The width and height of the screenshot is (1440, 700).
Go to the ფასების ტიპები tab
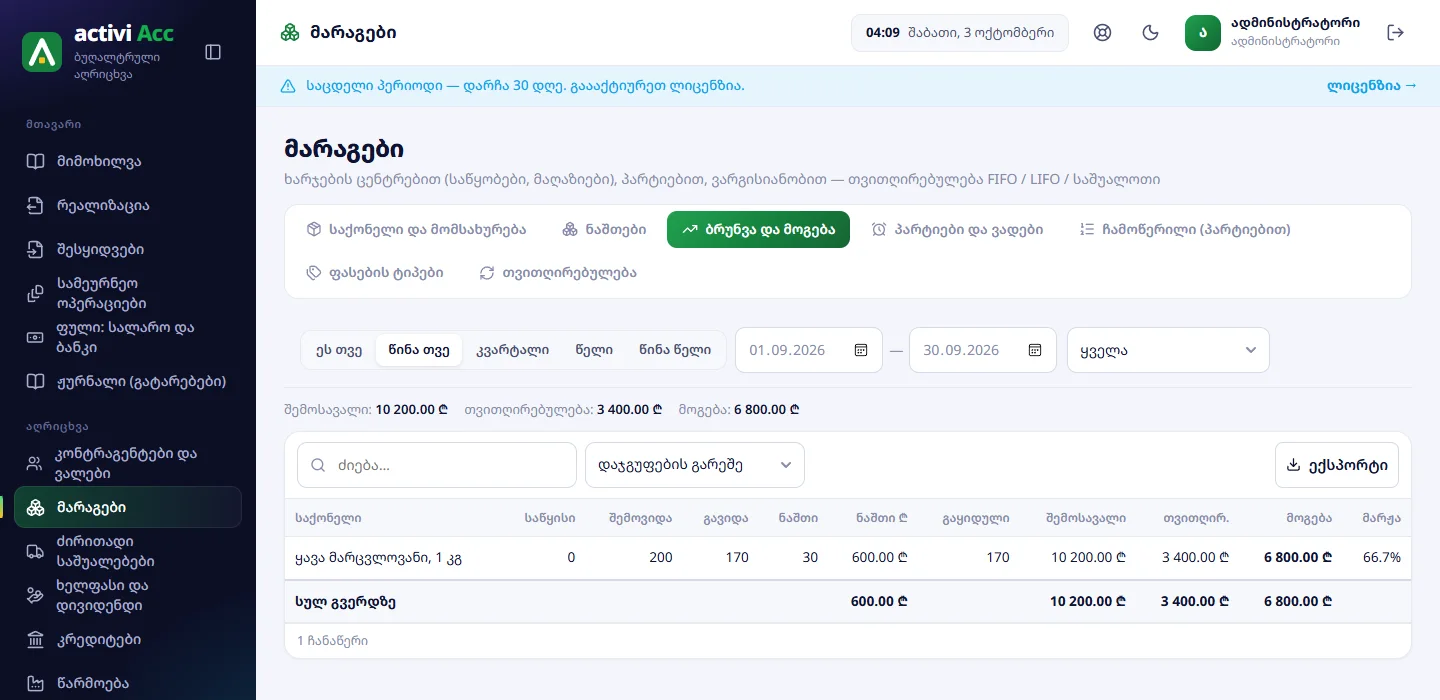(x=375, y=272)
